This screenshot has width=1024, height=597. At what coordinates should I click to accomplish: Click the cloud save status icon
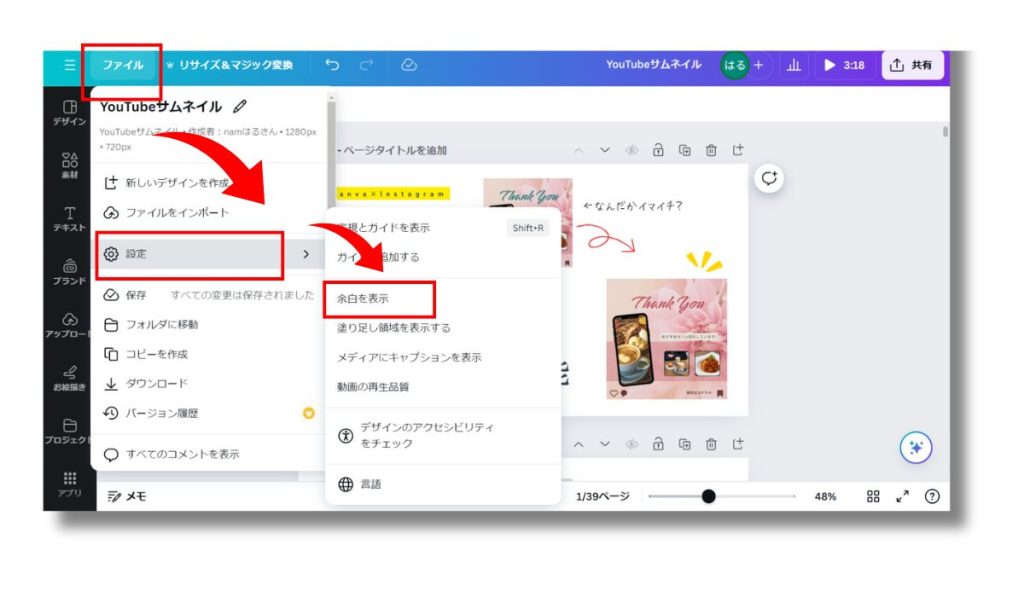click(408, 65)
